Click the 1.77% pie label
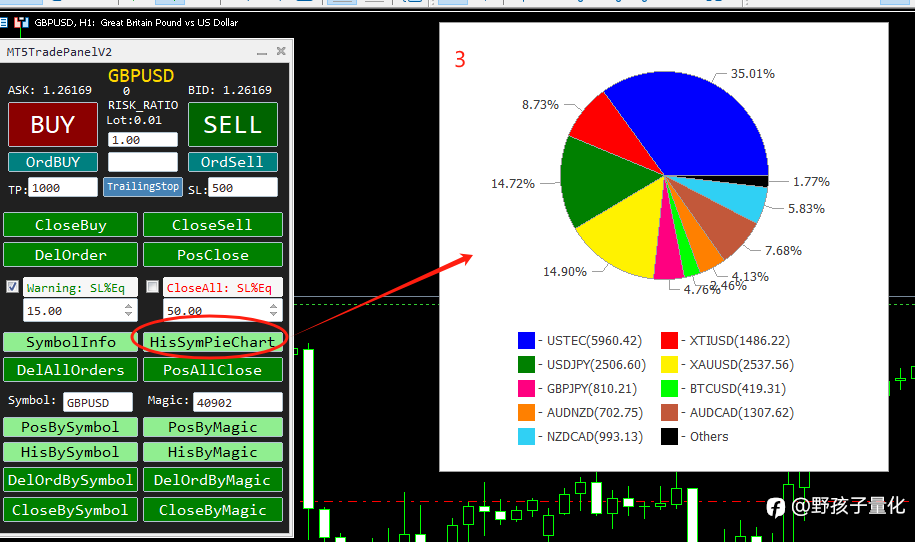The width and height of the screenshot is (915, 542). (811, 181)
